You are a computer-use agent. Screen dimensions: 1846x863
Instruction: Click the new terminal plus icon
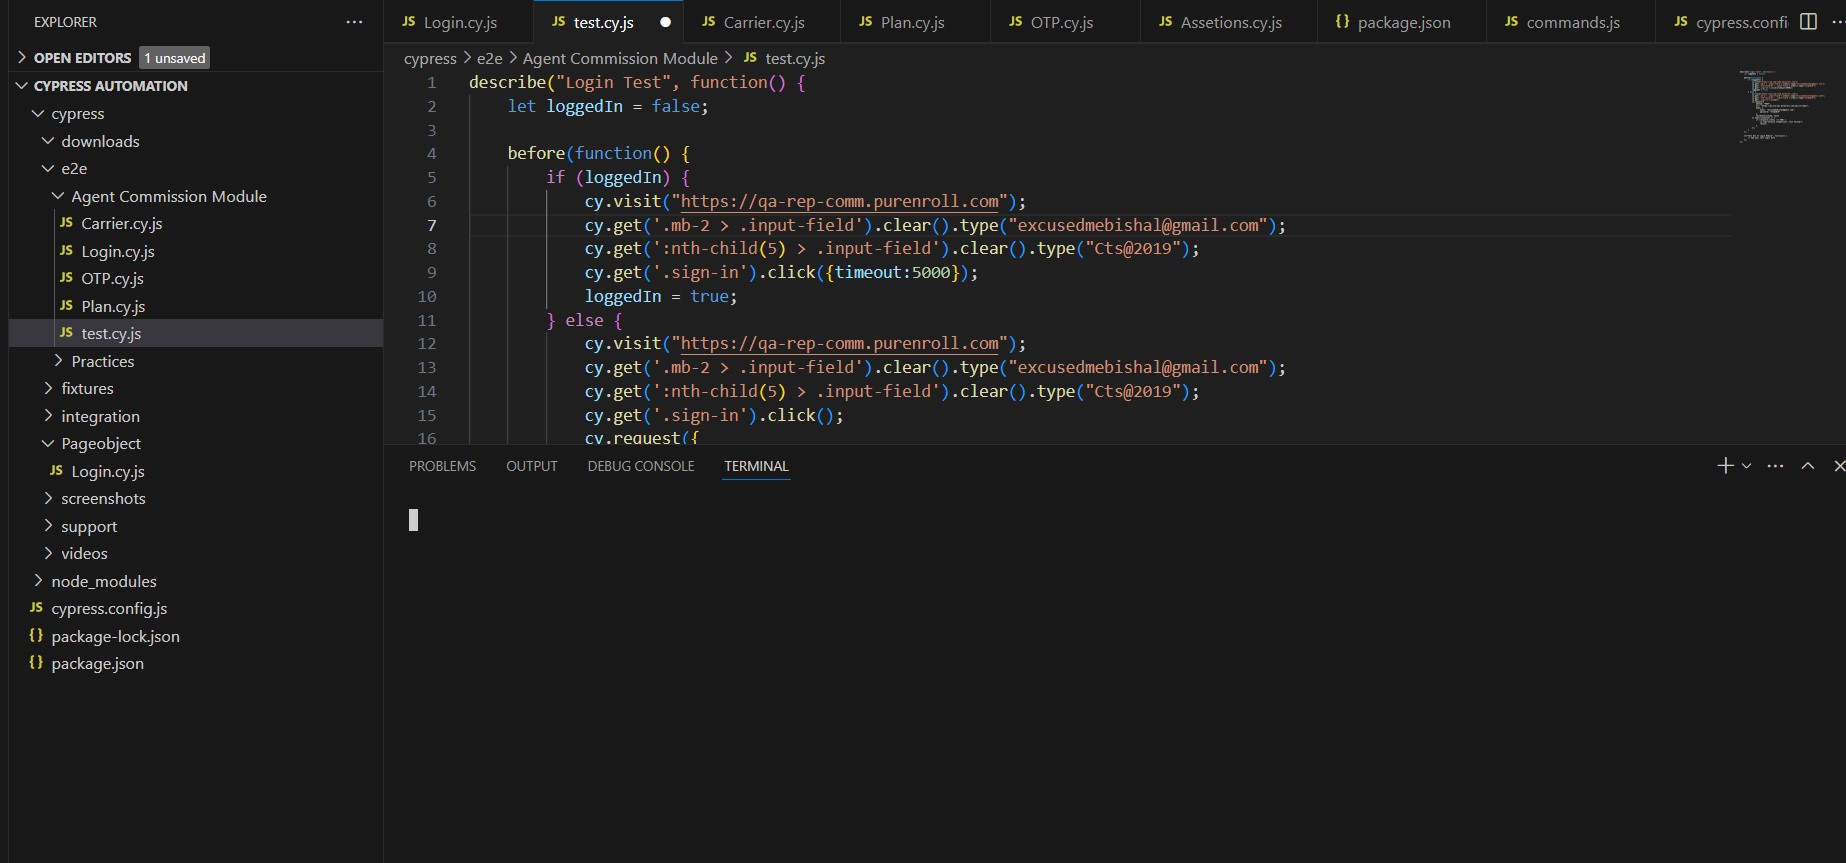(x=1725, y=466)
